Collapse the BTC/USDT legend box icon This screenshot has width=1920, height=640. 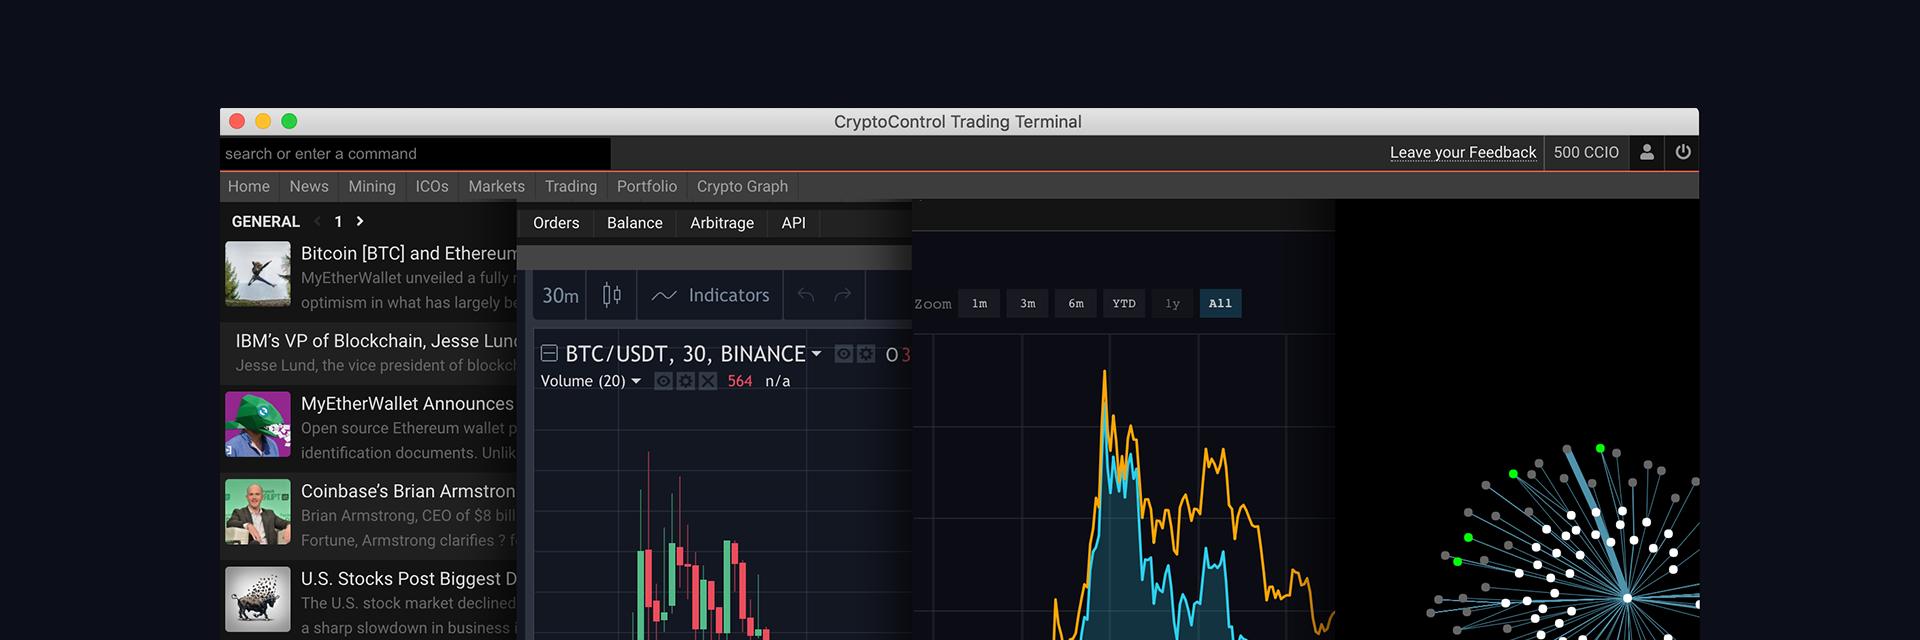[549, 353]
